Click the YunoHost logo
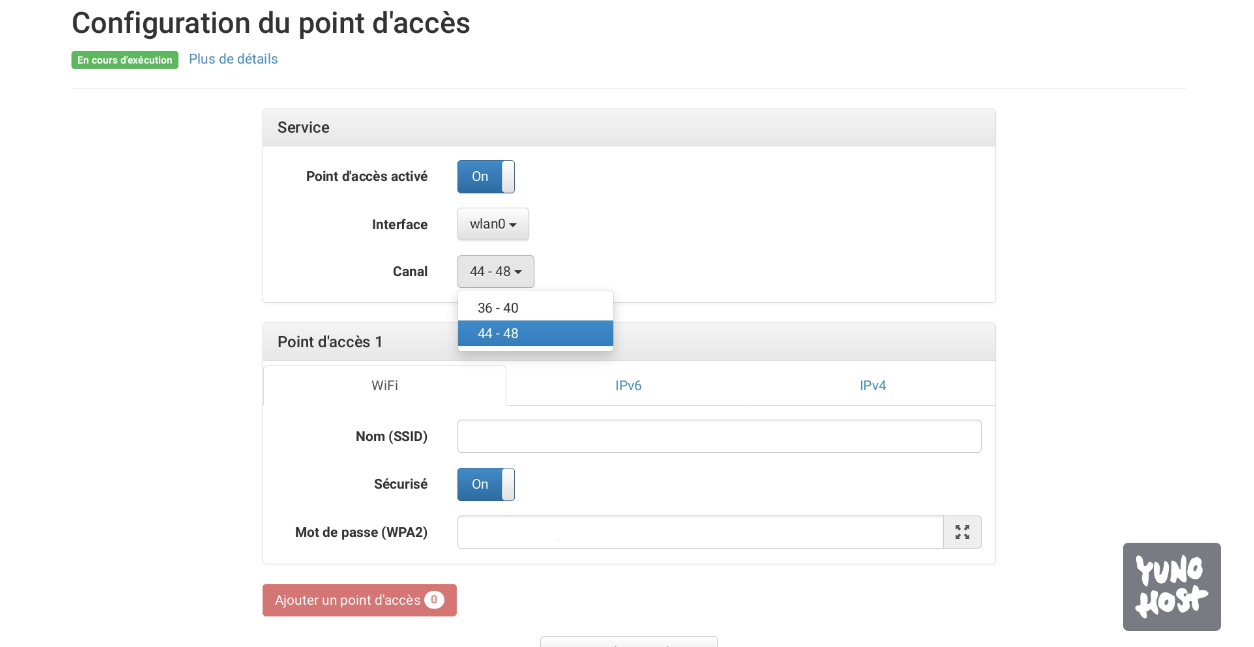 (x=1171, y=587)
